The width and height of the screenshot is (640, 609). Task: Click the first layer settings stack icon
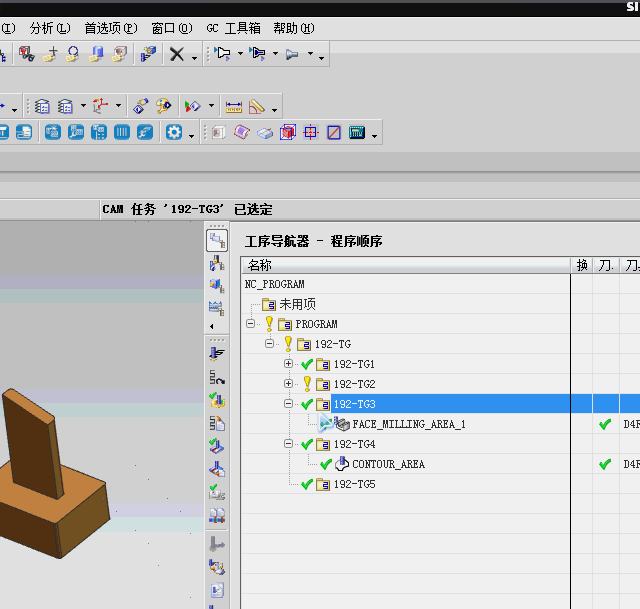coord(42,106)
